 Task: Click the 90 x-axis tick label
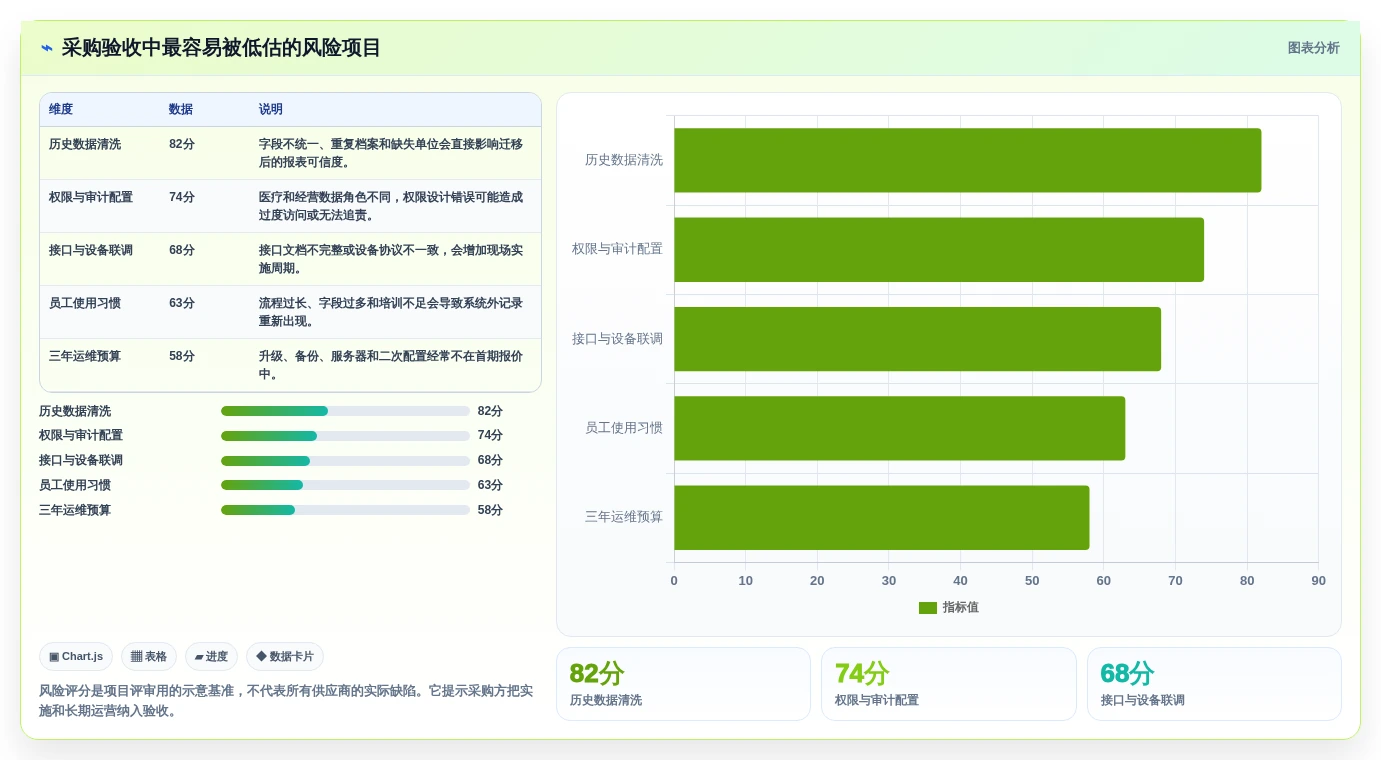(x=1318, y=581)
